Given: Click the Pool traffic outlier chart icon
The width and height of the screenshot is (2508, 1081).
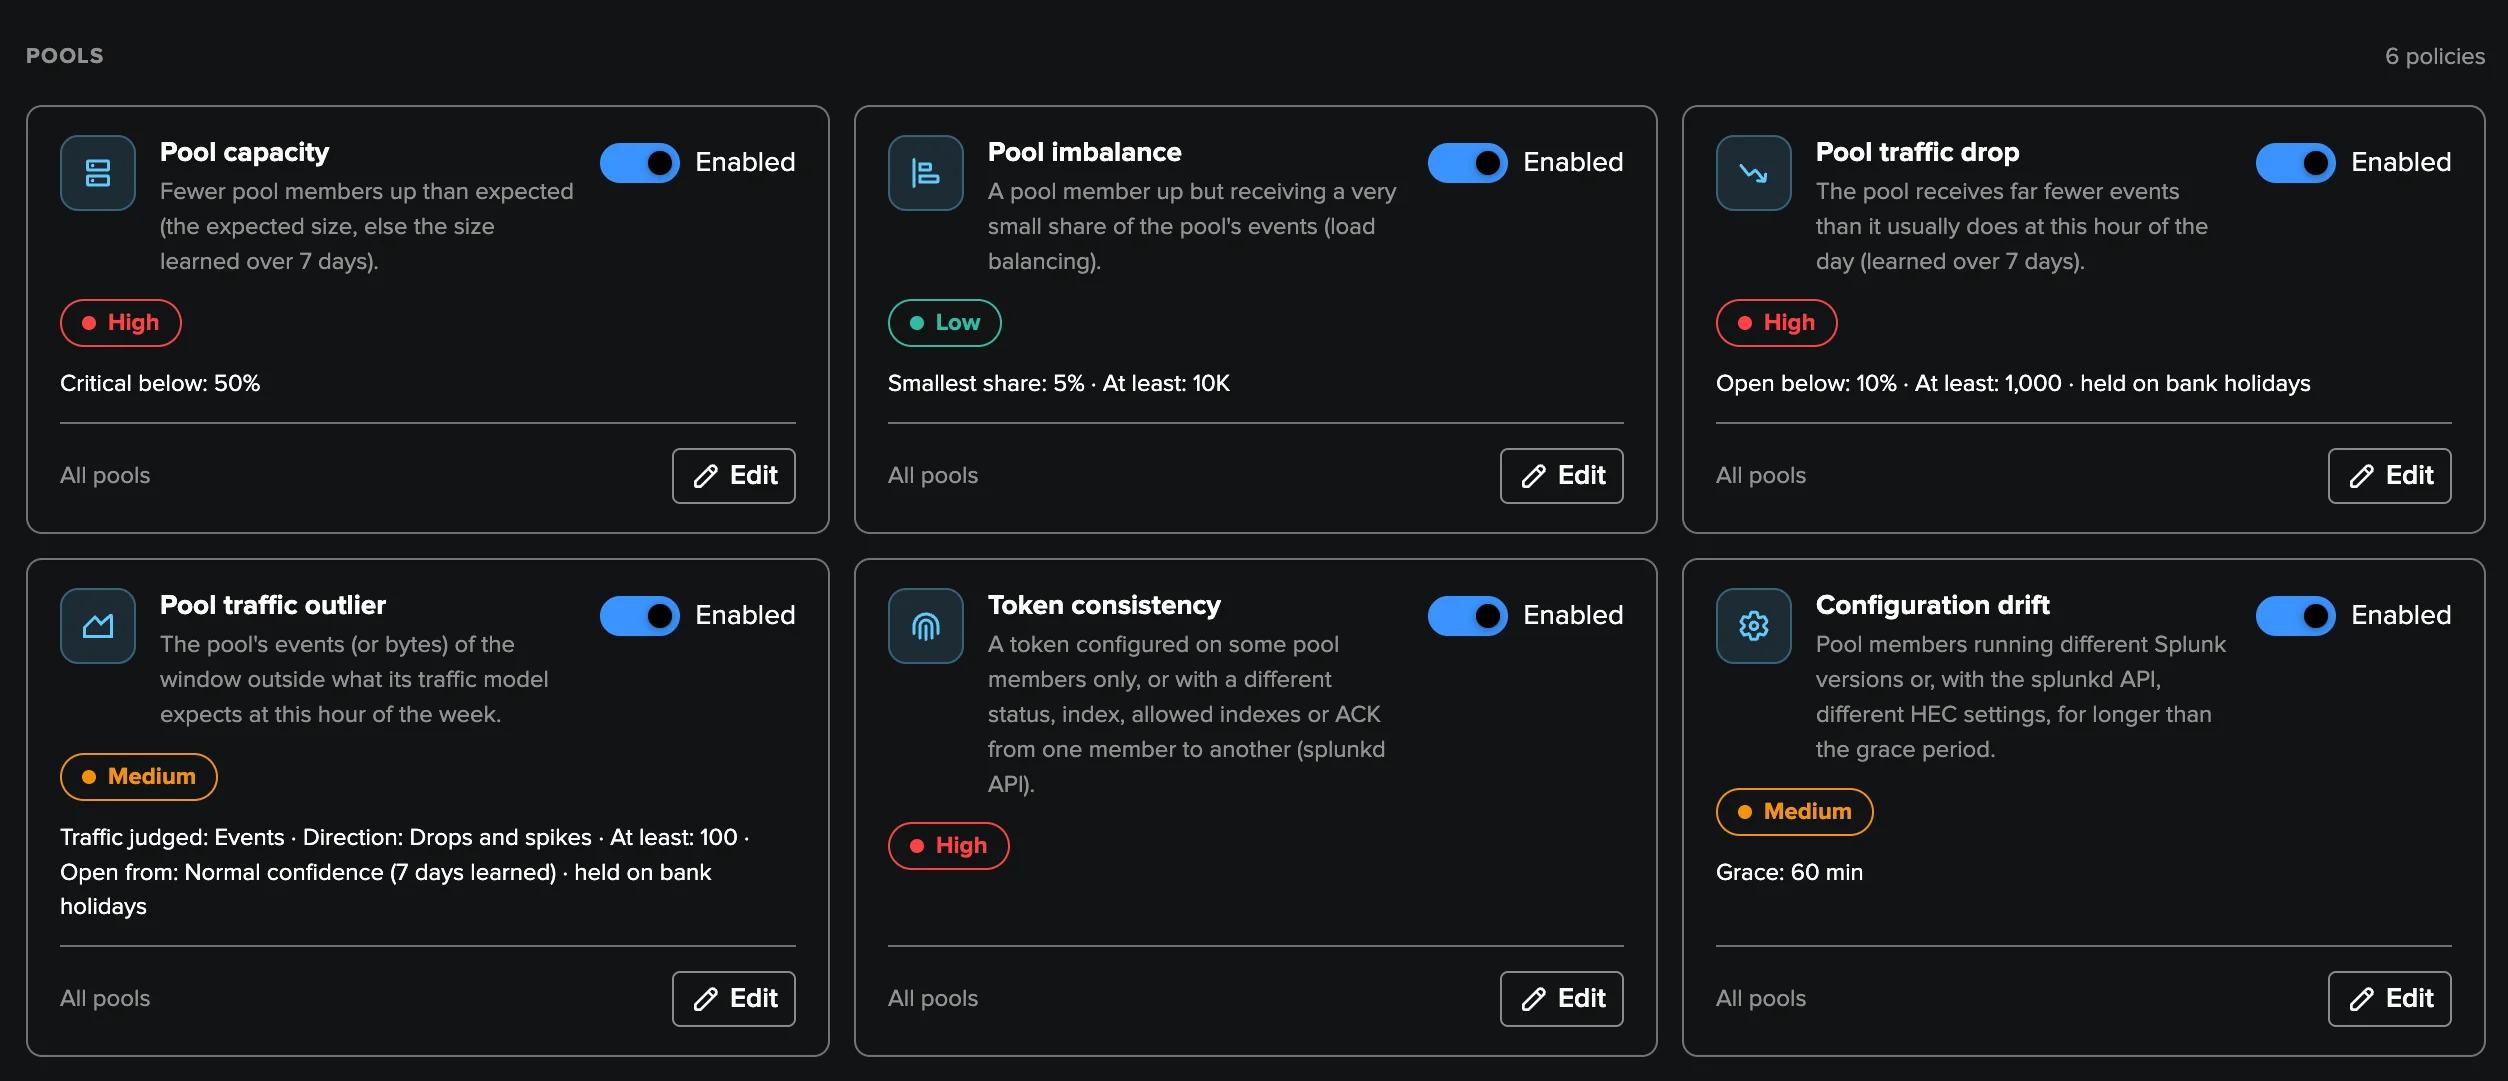Looking at the screenshot, I should click(98, 626).
